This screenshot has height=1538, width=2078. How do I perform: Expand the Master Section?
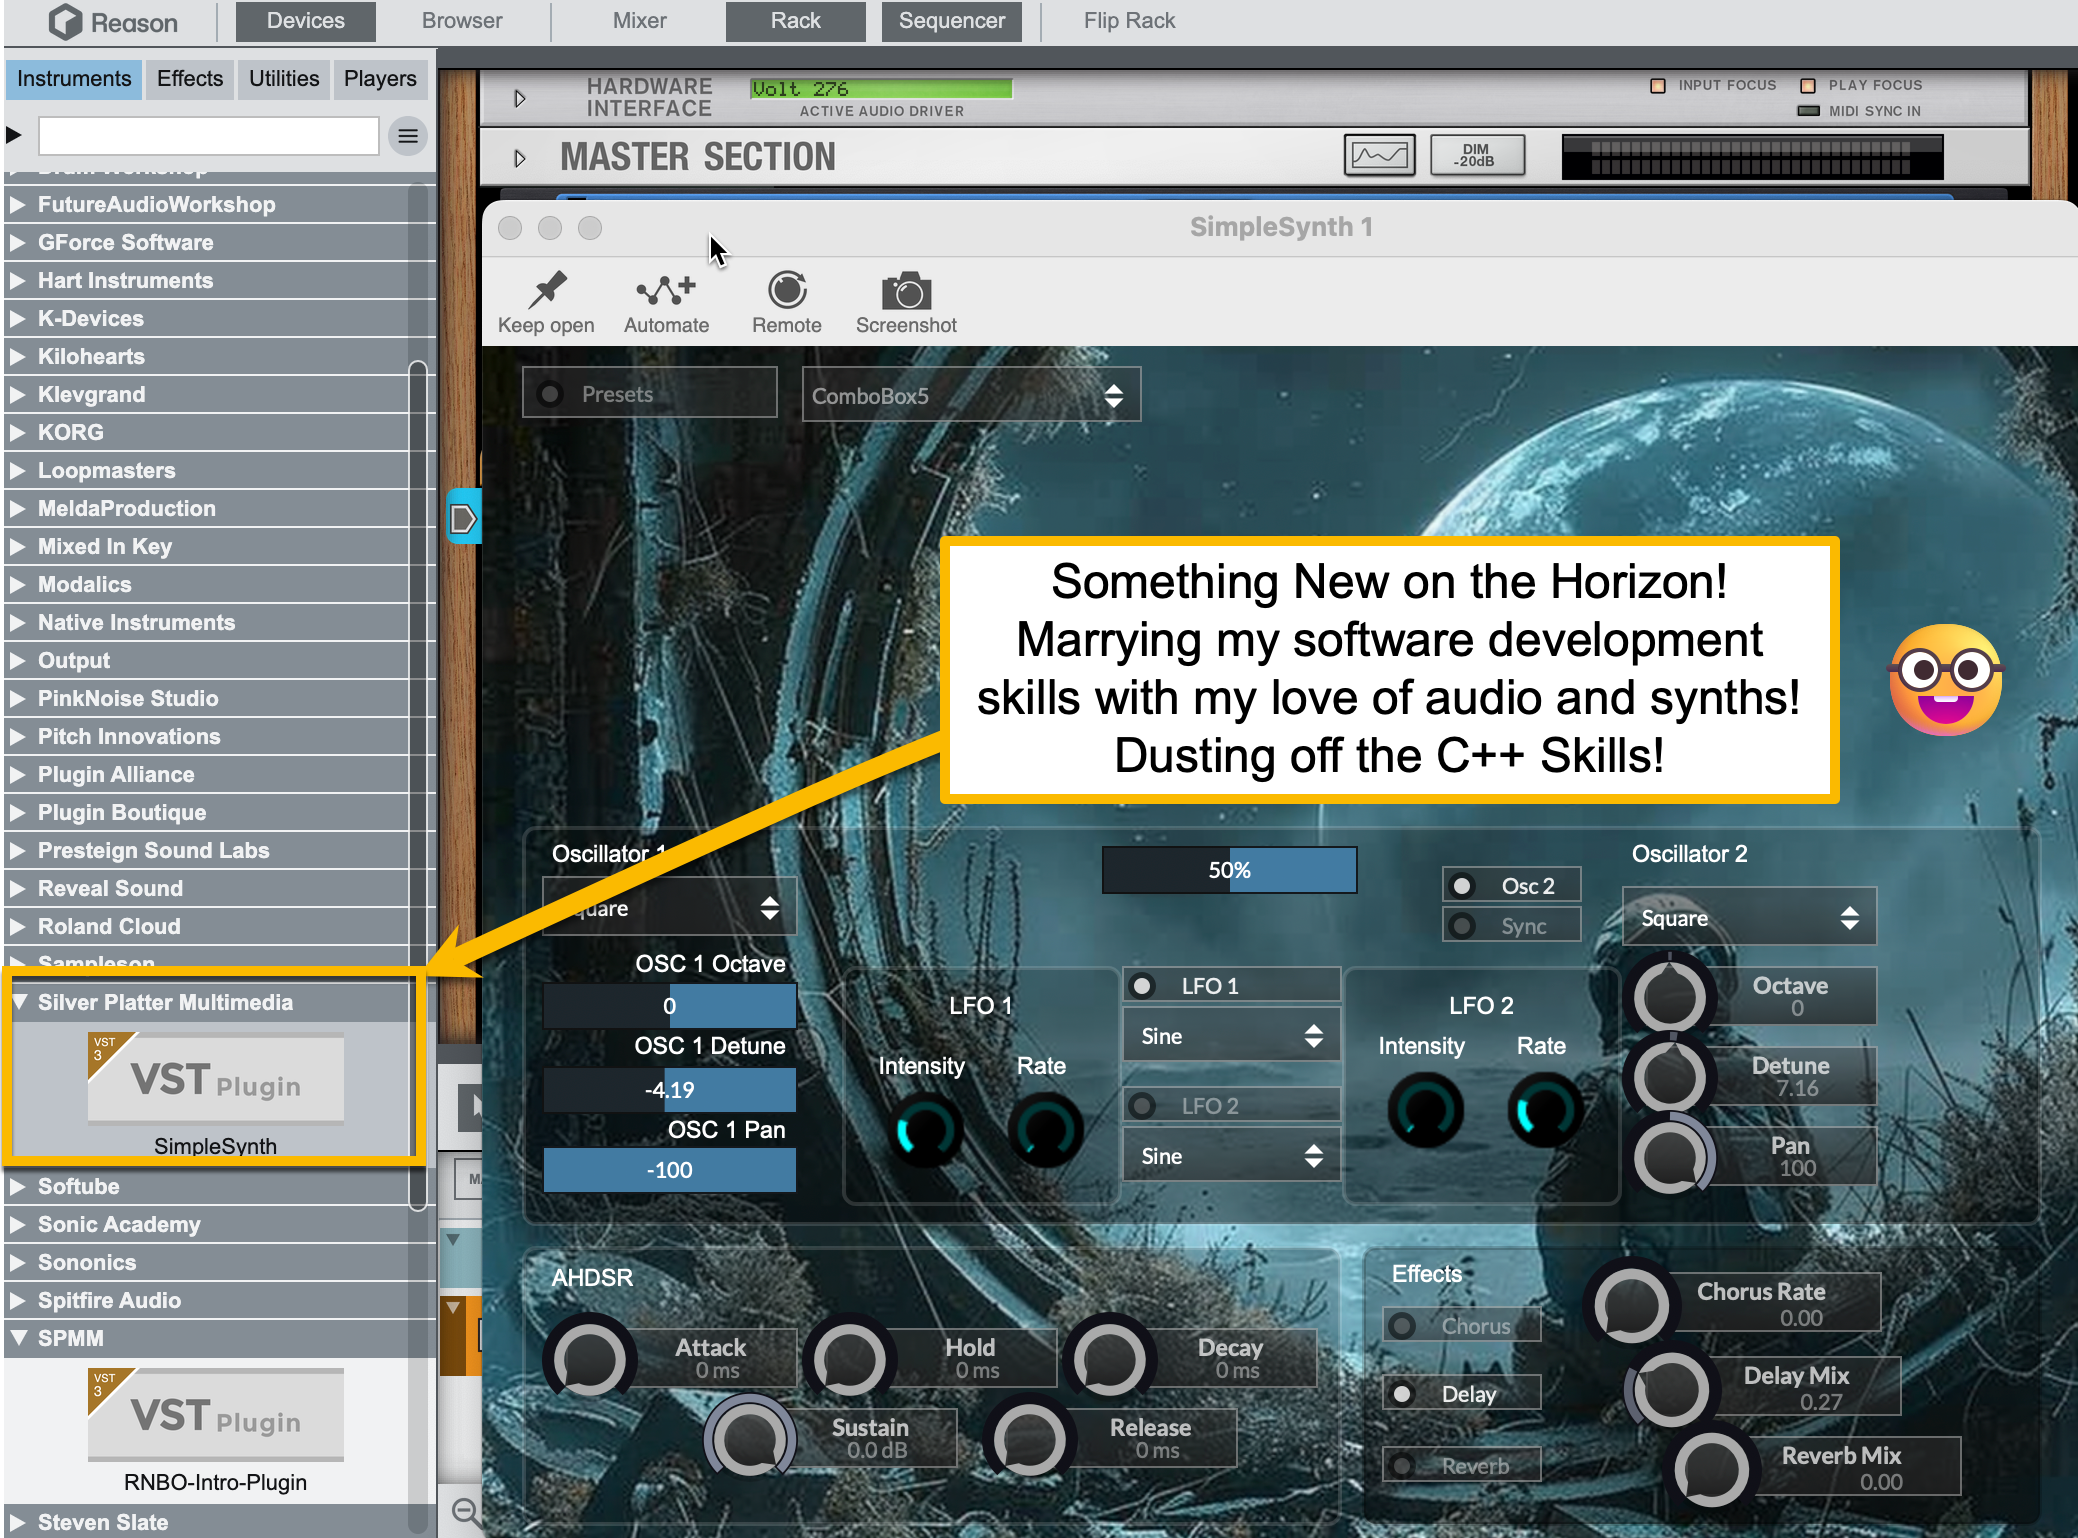(x=519, y=158)
